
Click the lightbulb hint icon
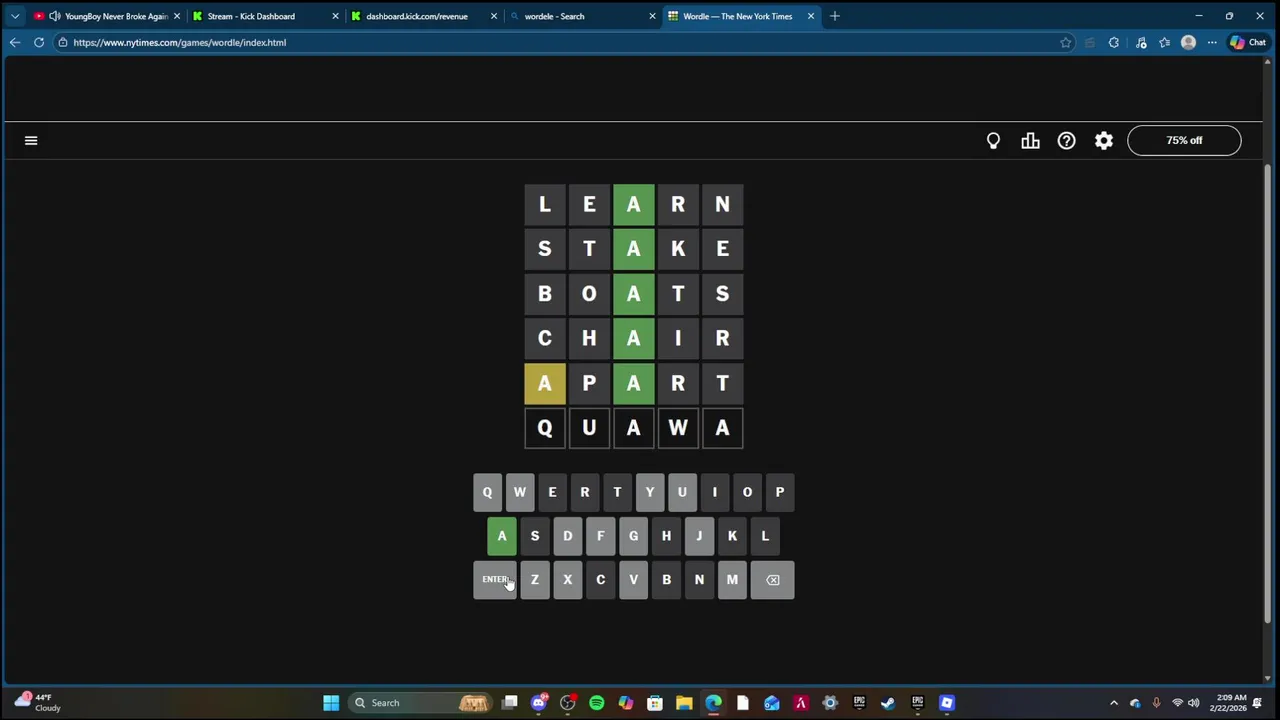(993, 141)
